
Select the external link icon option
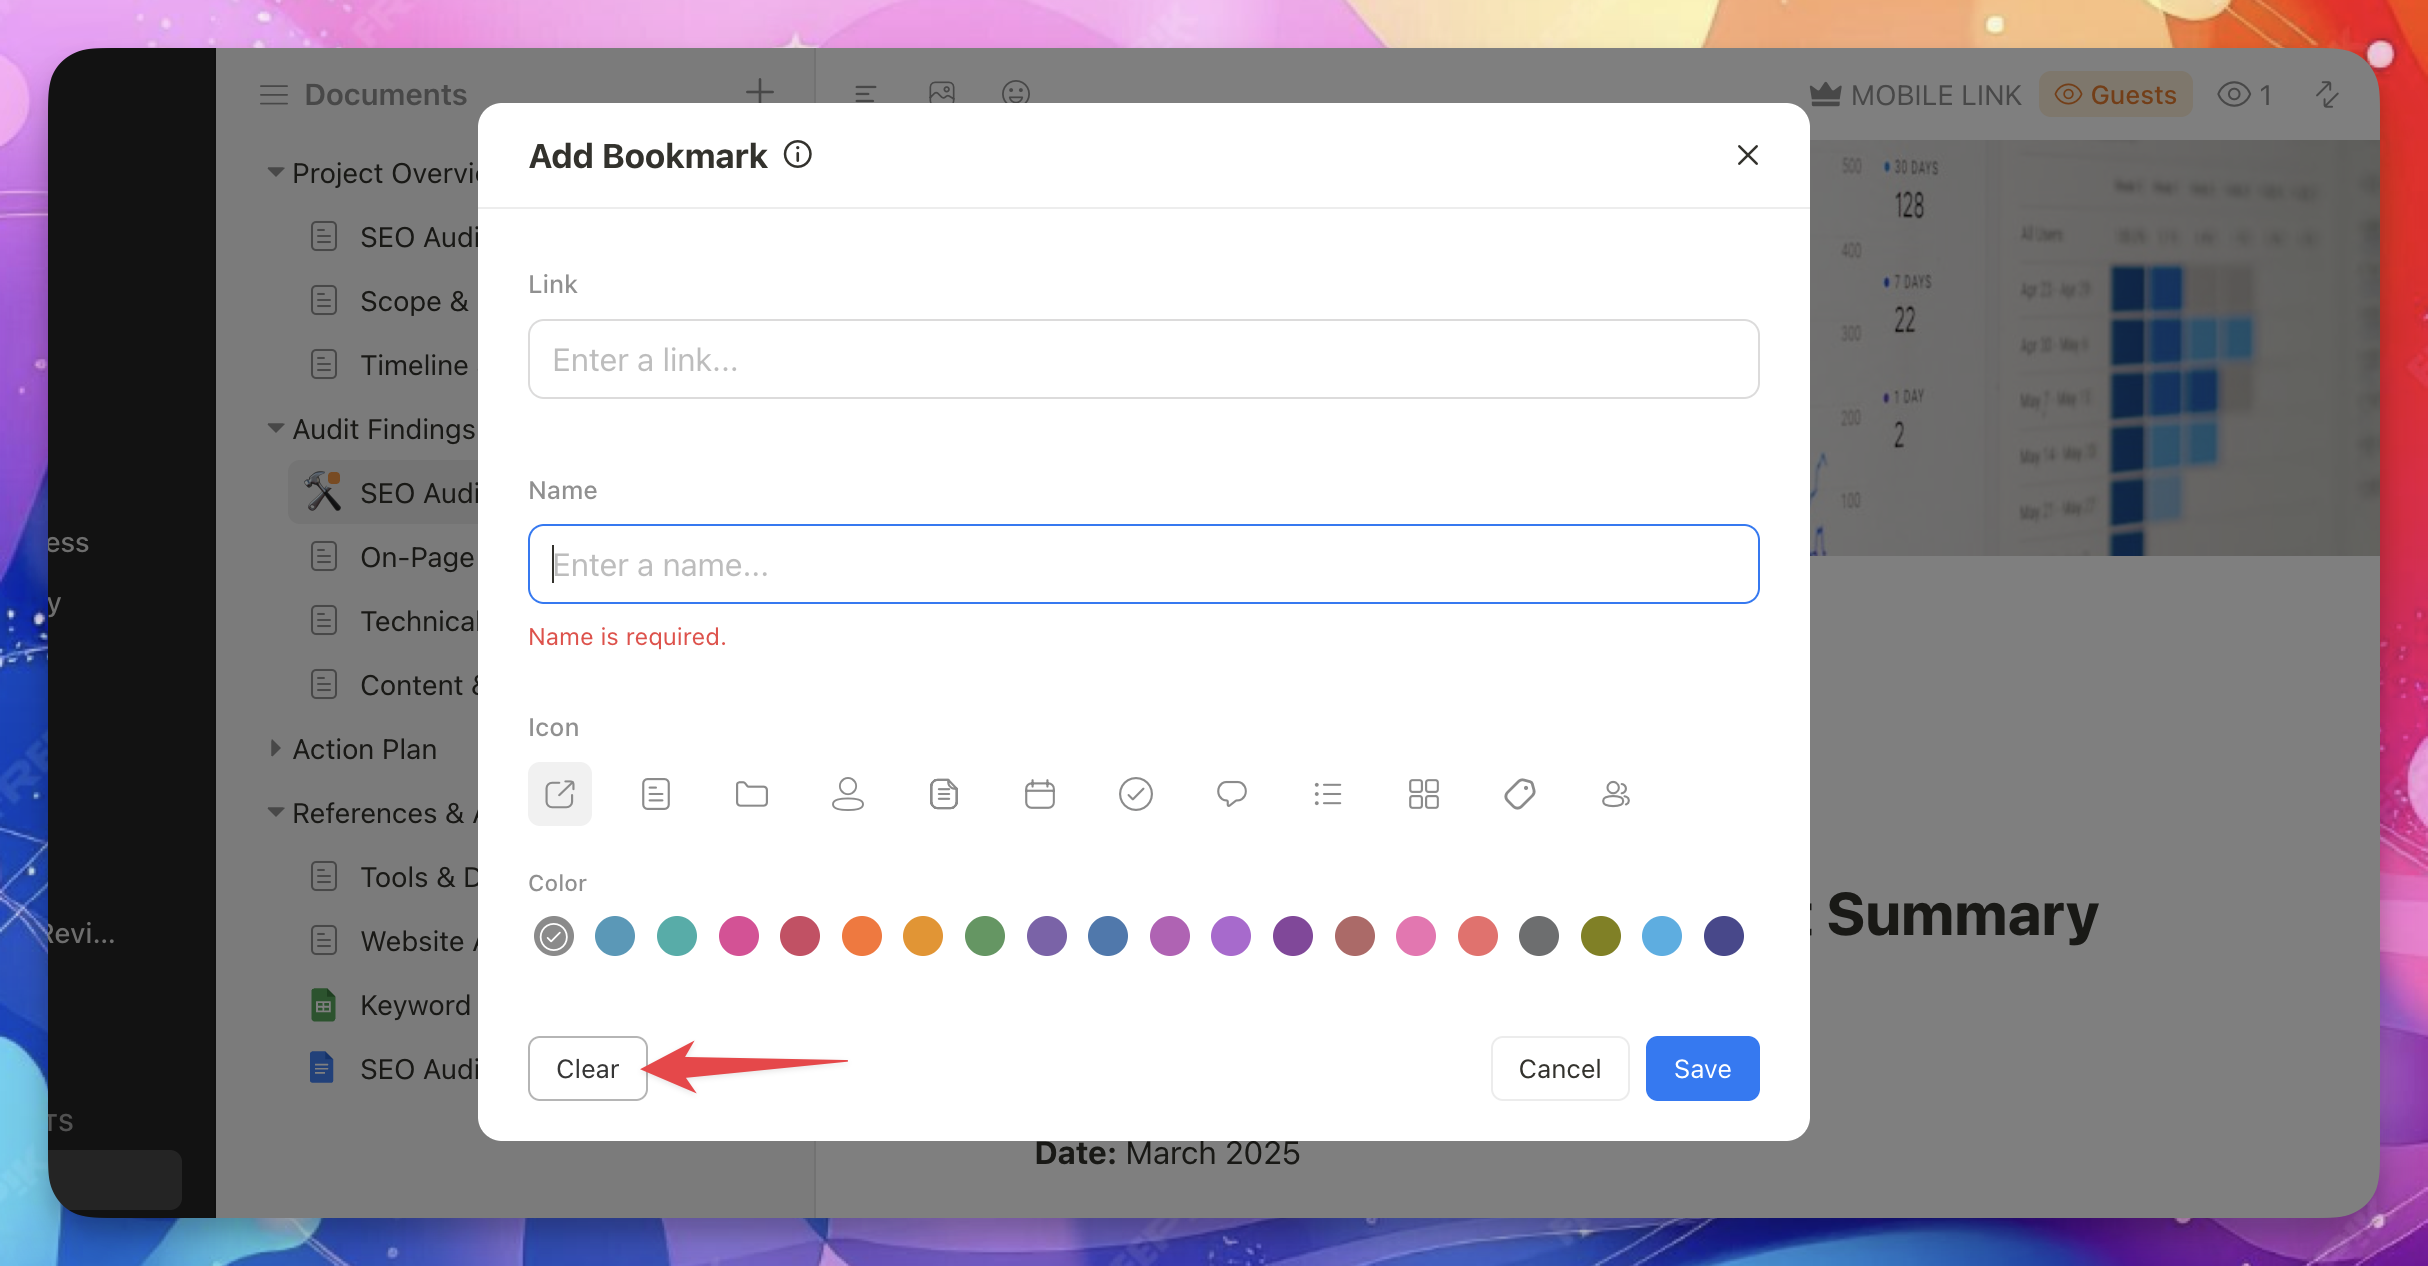pos(560,794)
